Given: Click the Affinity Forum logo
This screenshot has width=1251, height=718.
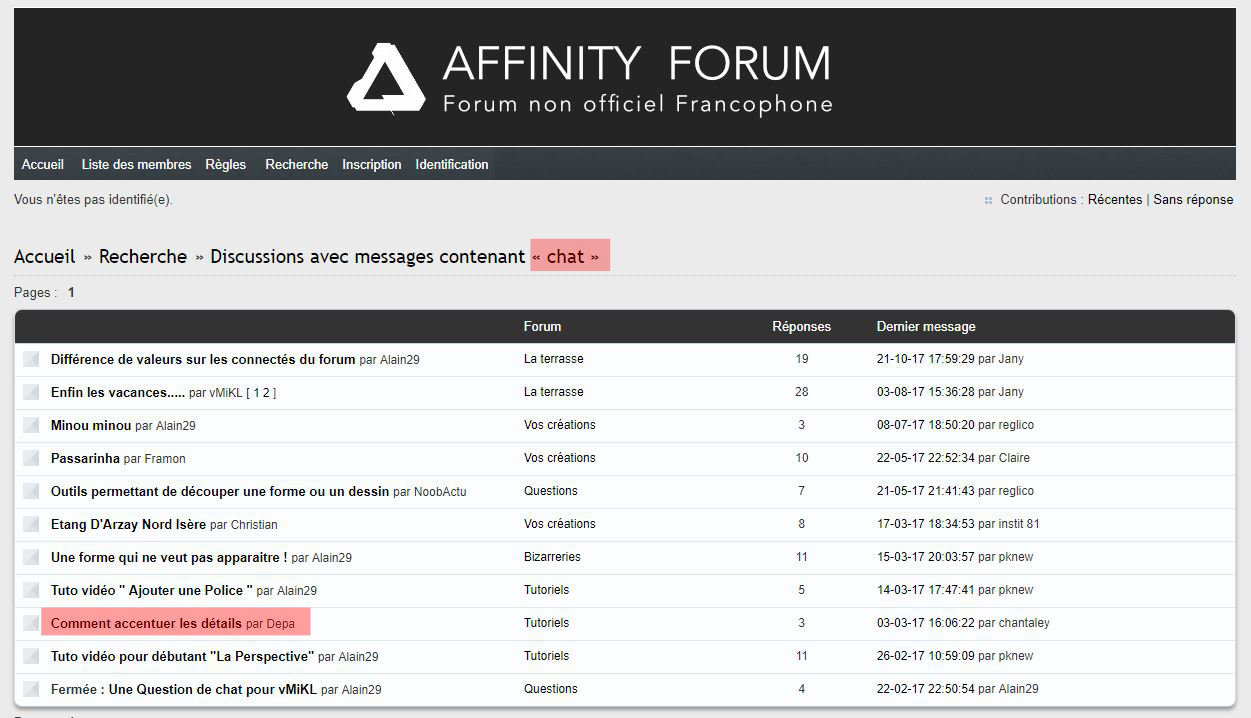Looking at the screenshot, I should tap(590, 78).
